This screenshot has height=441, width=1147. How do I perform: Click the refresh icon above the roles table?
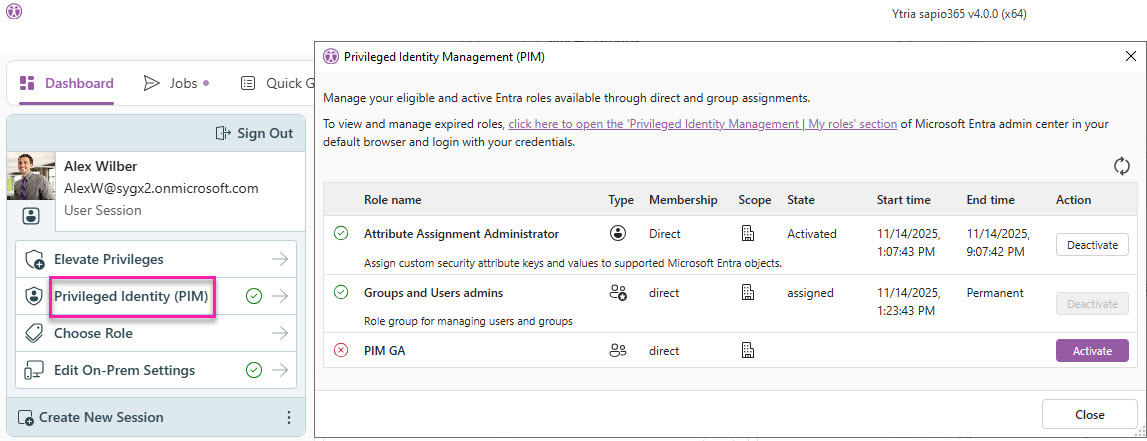coord(1121,166)
